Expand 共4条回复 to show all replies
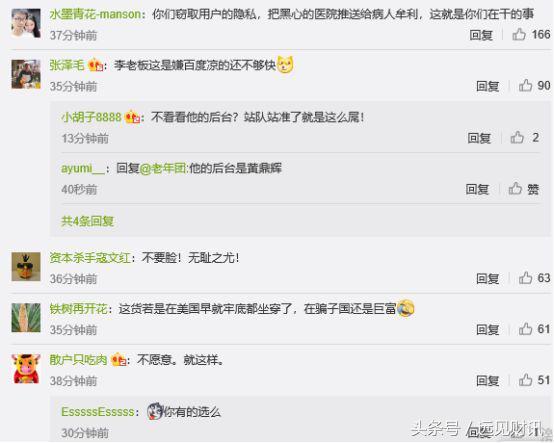This screenshot has width=554, height=443. click(x=87, y=221)
